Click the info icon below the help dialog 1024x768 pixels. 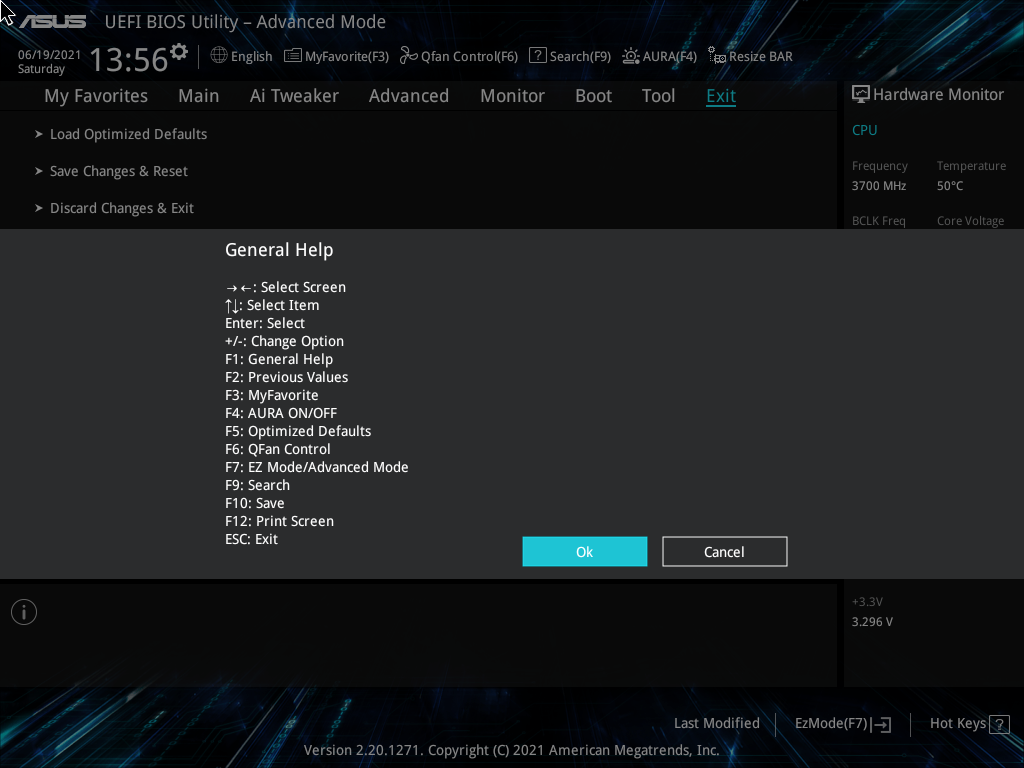point(23,611)
